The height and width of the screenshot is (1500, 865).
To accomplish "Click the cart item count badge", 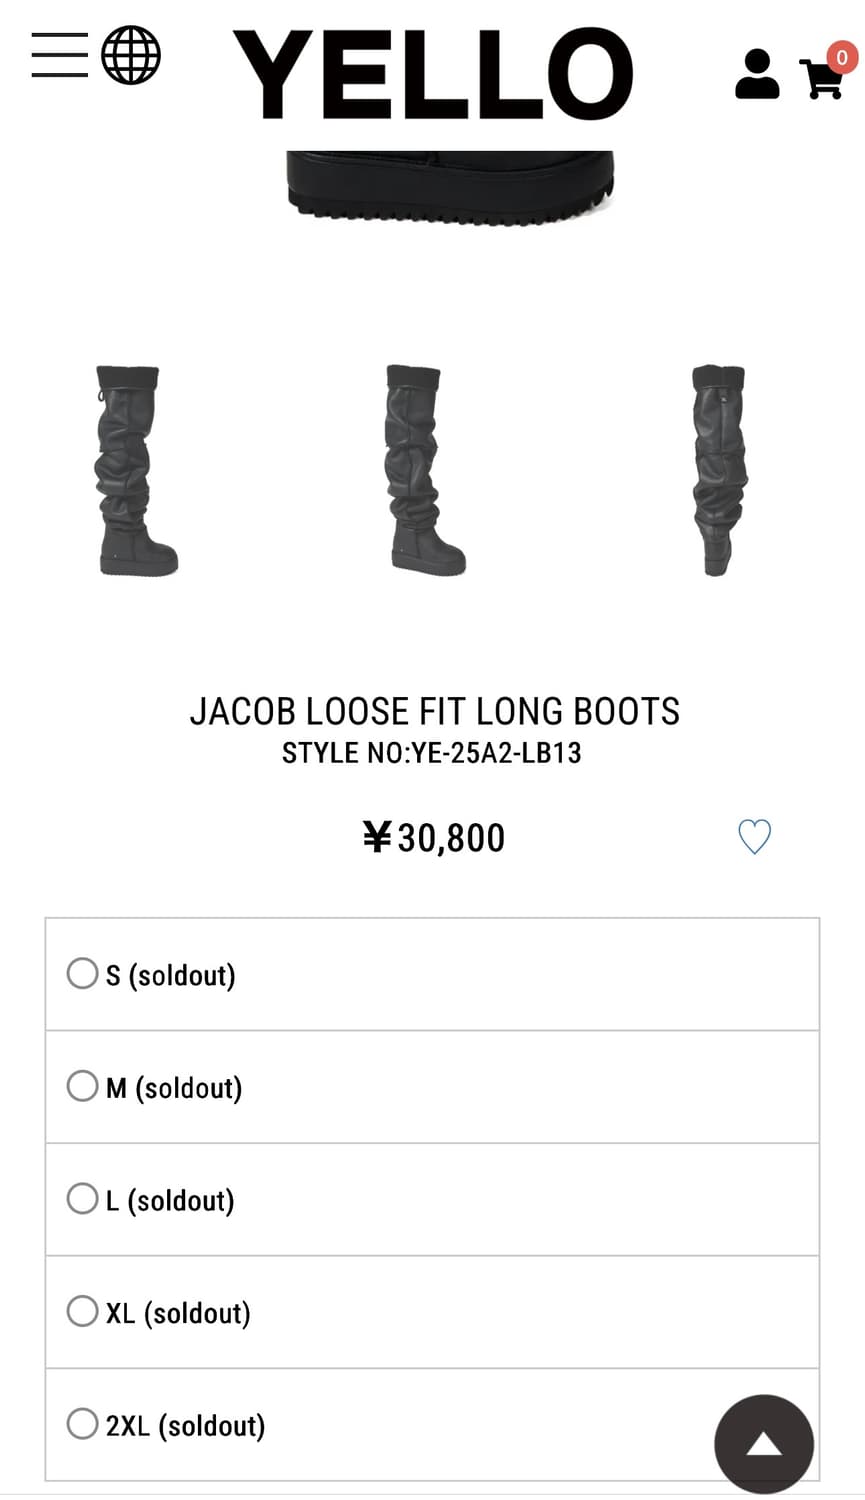I will (842, 57).
